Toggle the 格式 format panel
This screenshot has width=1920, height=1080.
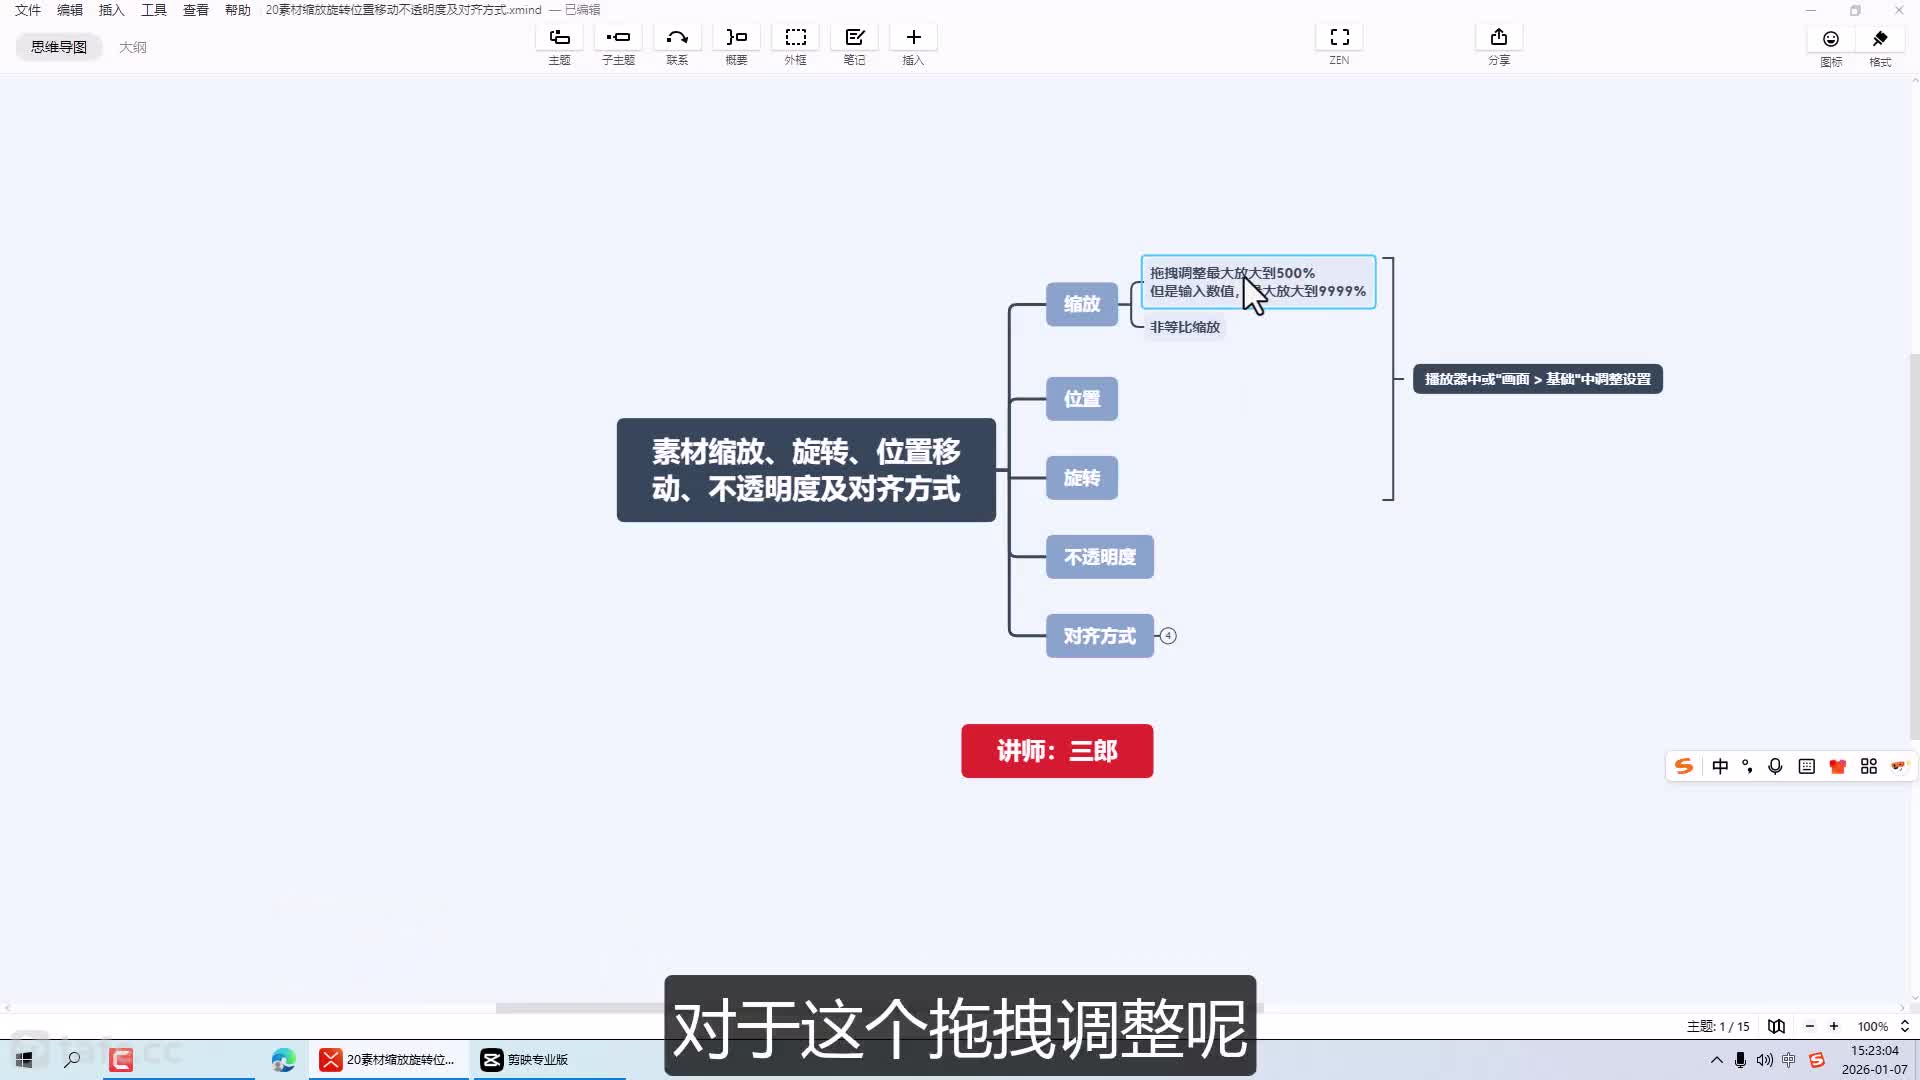(x=1880, y=40)
